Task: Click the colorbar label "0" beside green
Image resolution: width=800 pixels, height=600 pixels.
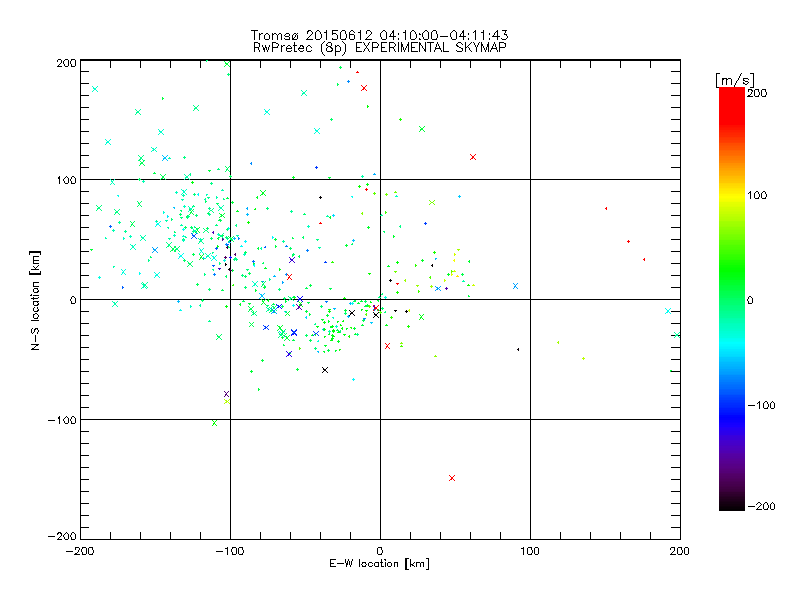Action: [x=750, y=300]
